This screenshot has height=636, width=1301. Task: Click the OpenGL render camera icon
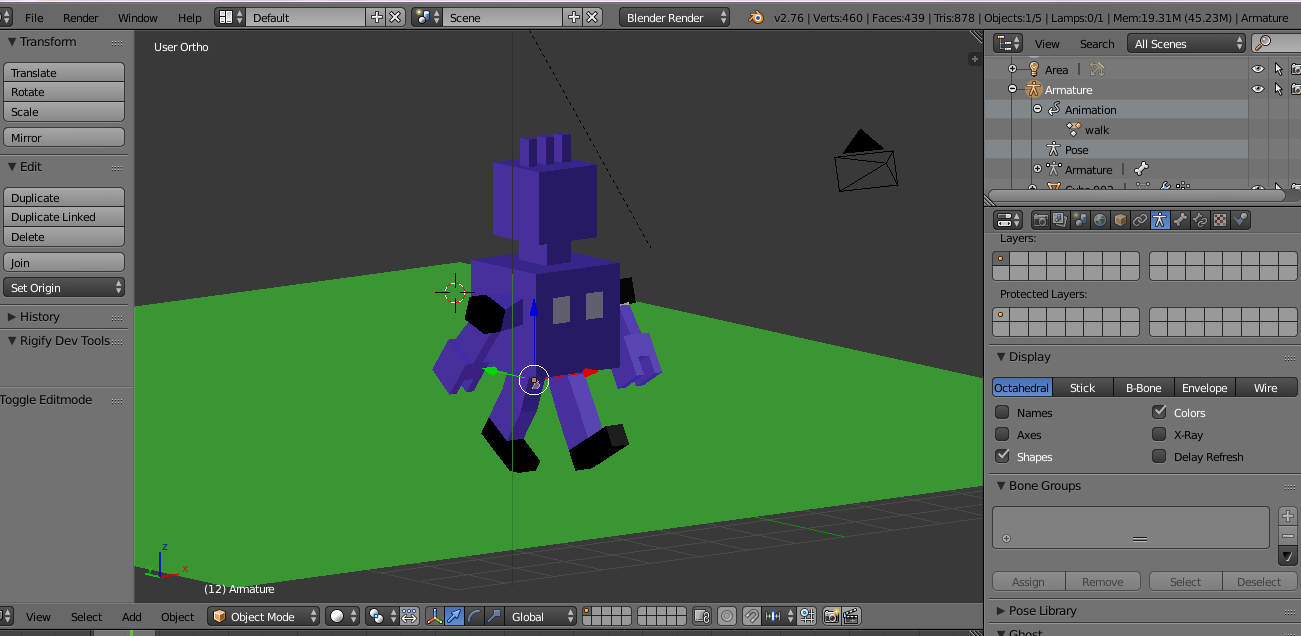(831, 617)
